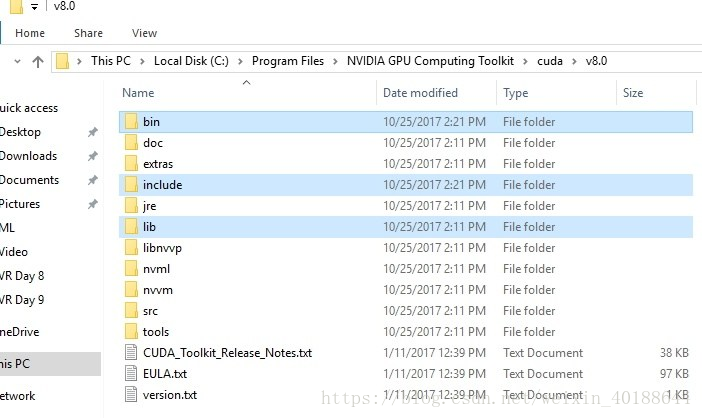
Task: Go to This PC in address bar
Action: click(x=111, y=61)
